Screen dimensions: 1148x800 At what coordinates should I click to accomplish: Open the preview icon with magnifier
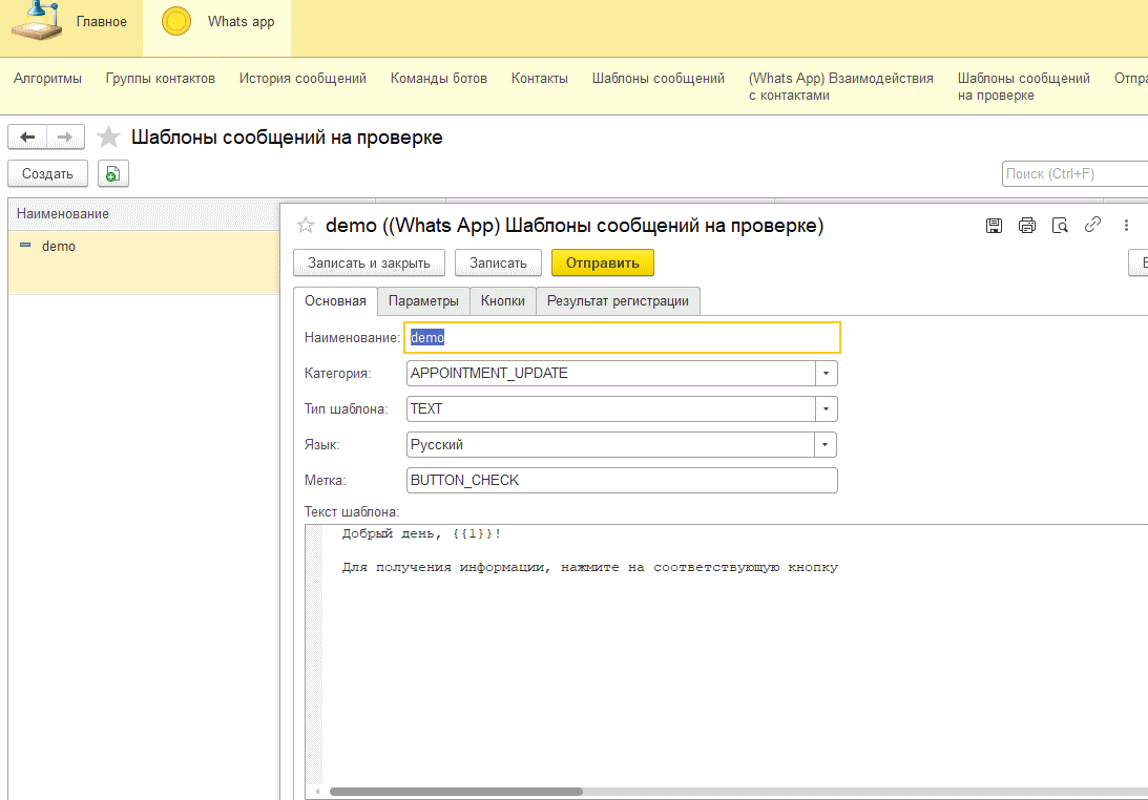1059,225
